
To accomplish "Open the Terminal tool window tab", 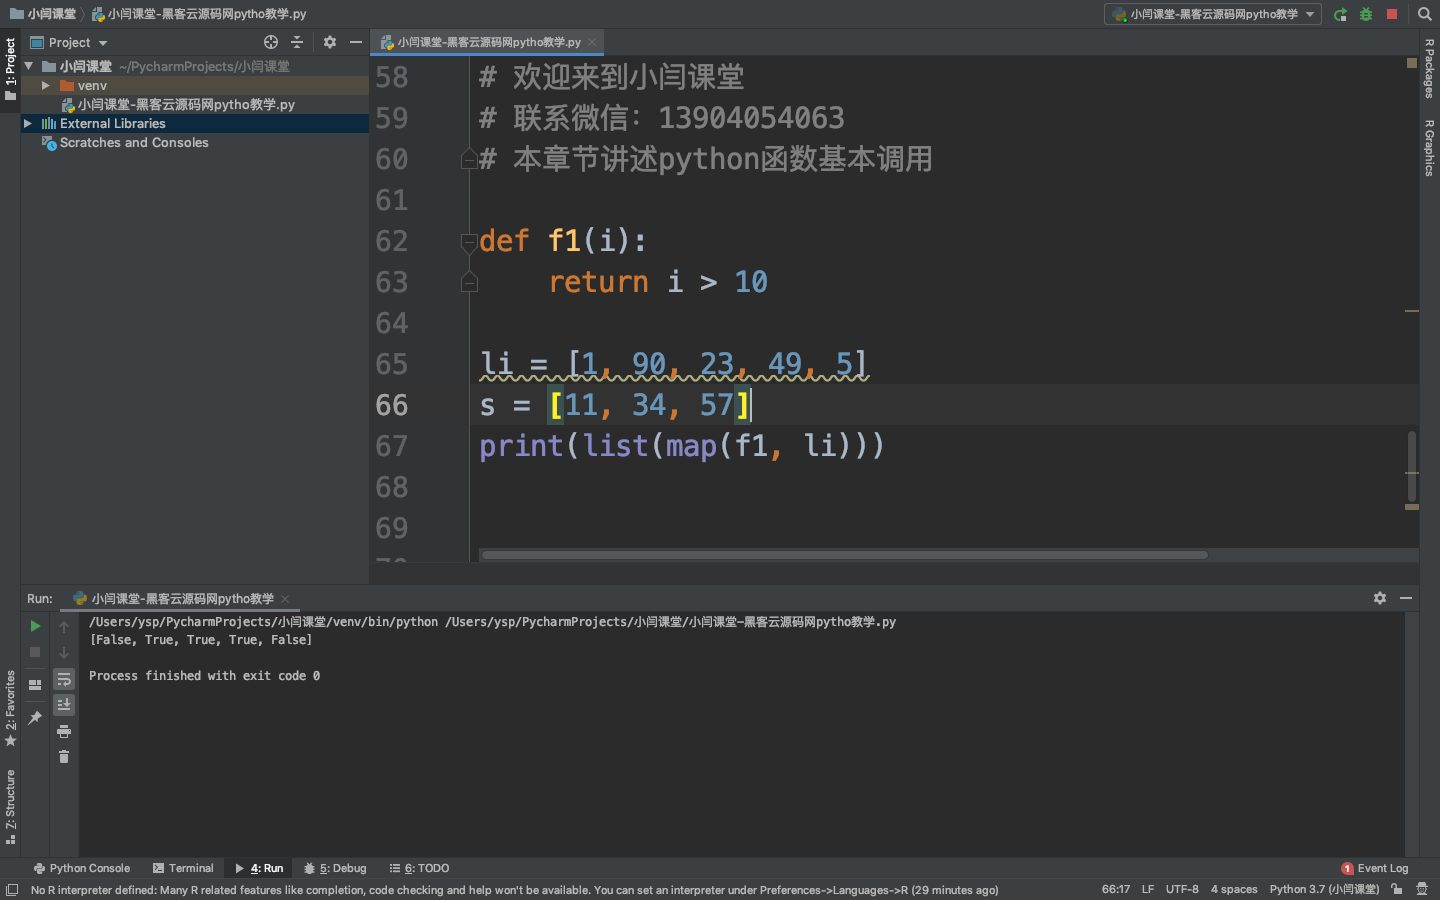I will [x=183, y=868].
